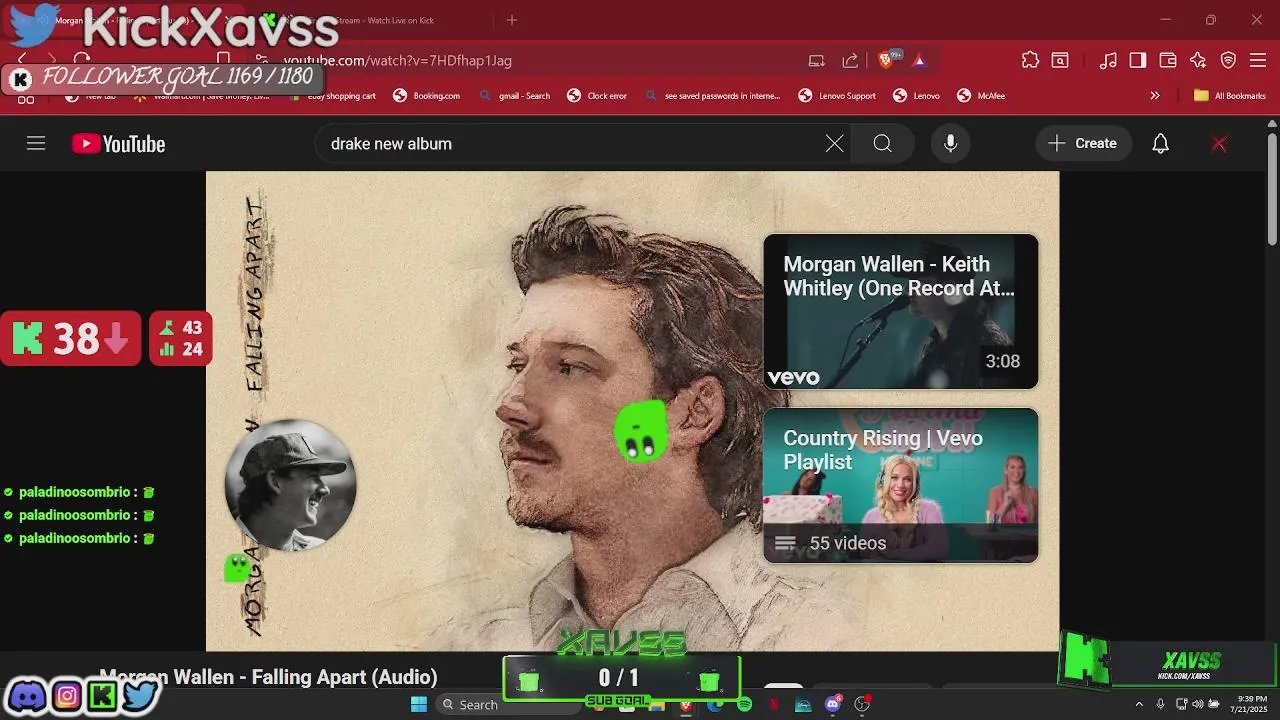Viewport: 1280px width, 720px height.
Task: Click the tray microphone icon
Action: pyautogui.click(x=1160, y=704)
